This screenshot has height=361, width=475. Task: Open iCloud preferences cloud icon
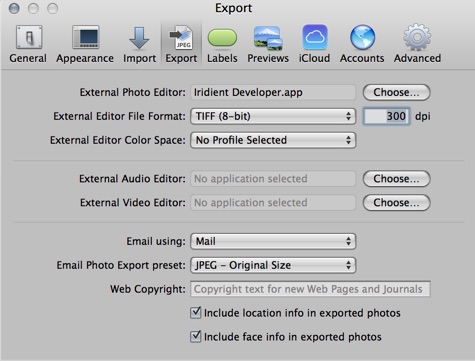[314, 37]
